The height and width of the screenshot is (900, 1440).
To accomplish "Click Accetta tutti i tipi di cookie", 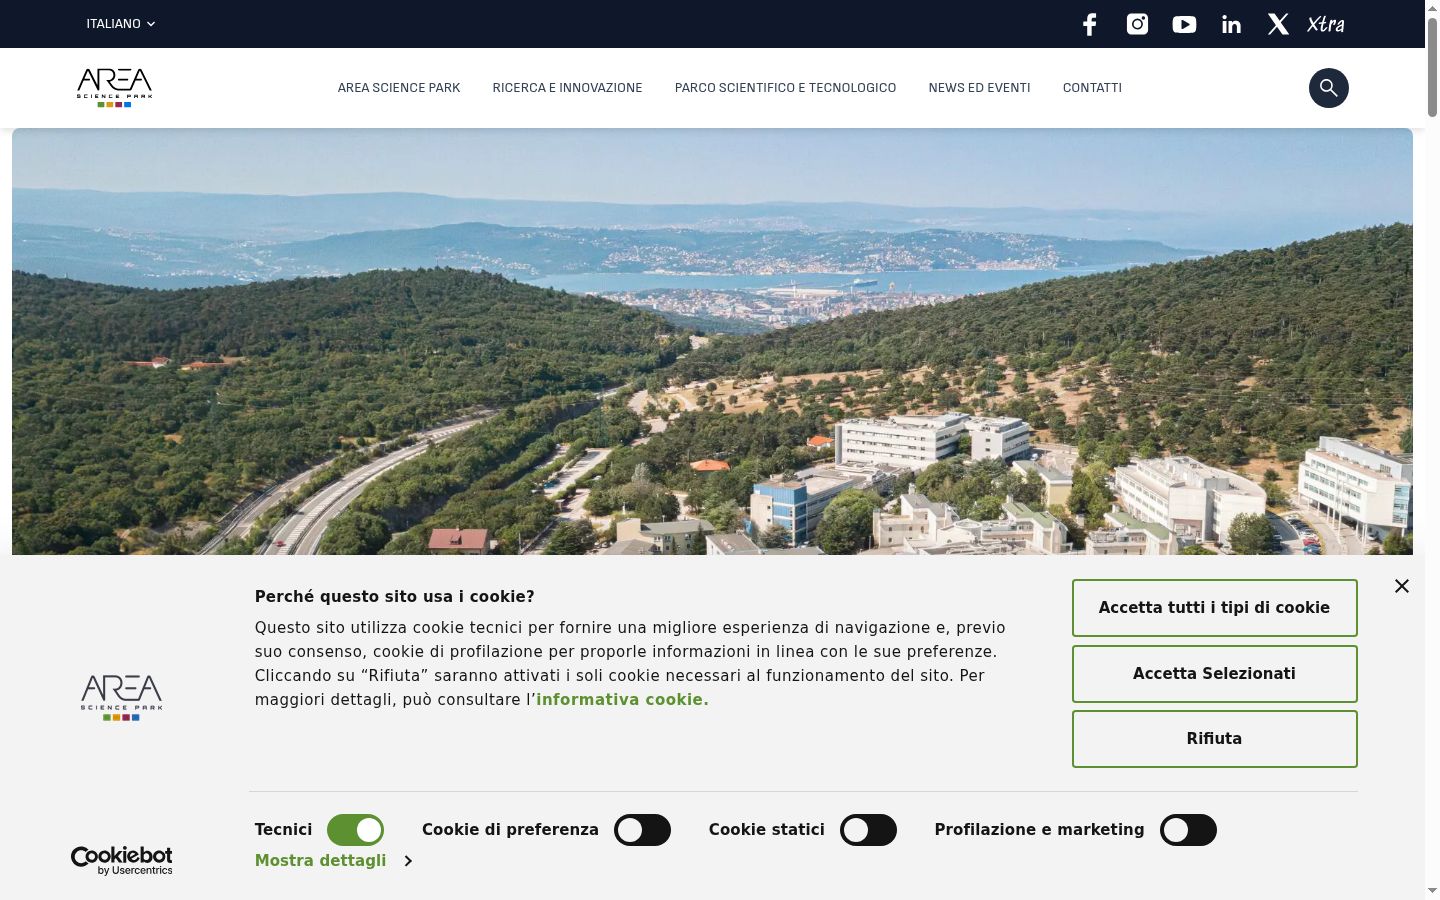I will pyautogui.click(x=1214, y=608).
